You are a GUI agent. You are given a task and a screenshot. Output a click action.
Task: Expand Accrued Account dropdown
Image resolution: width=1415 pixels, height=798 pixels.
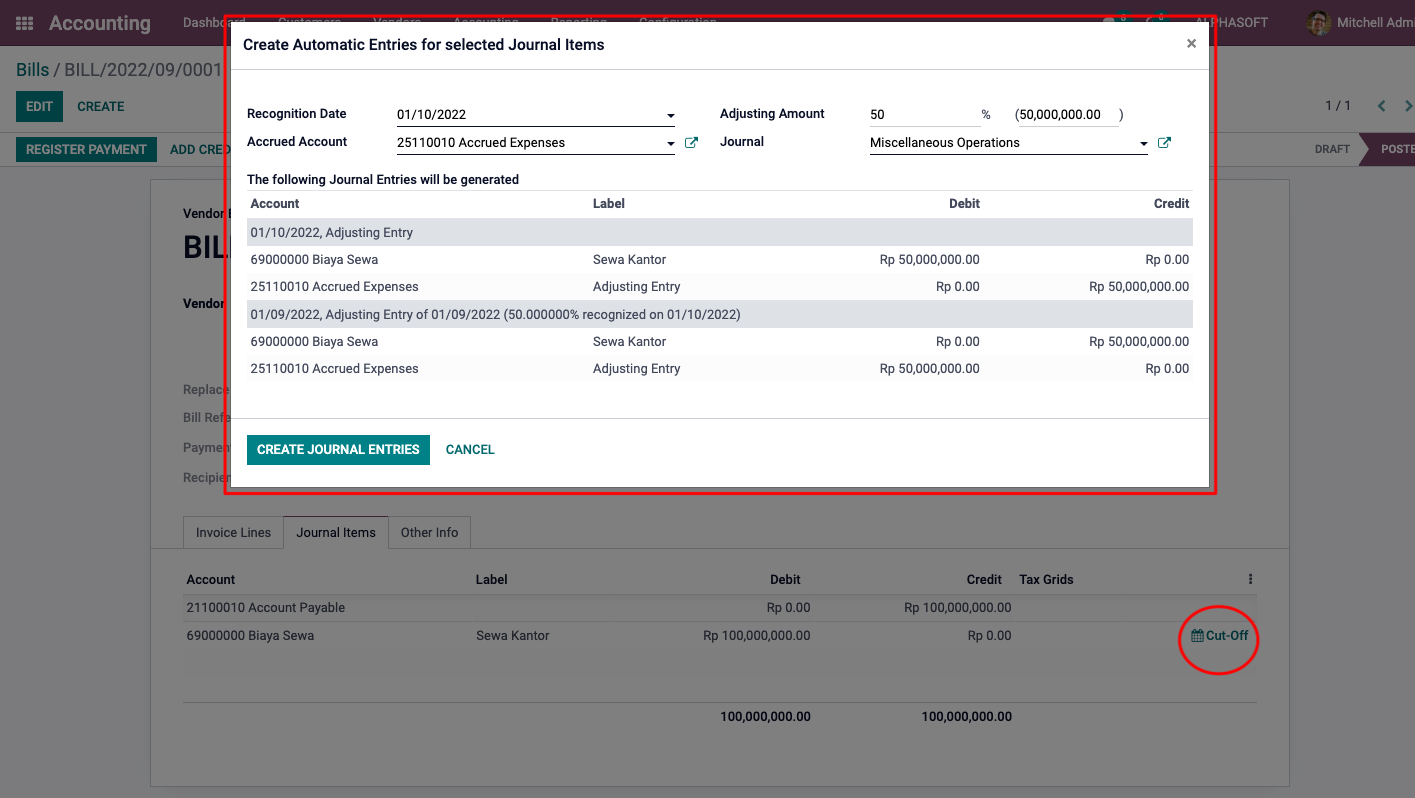pyautogui.click(x=671, y=144)
